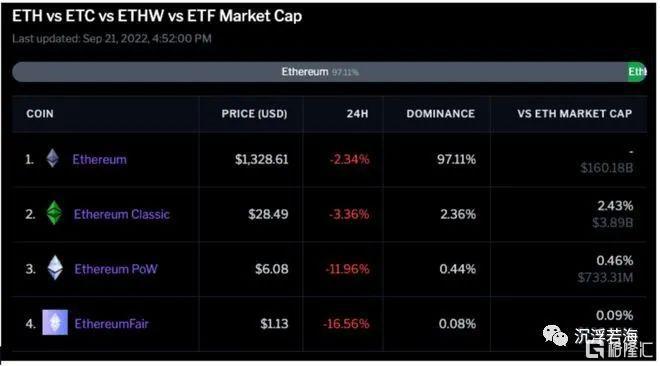Click the Gelonghui G logo watermark

595,350
